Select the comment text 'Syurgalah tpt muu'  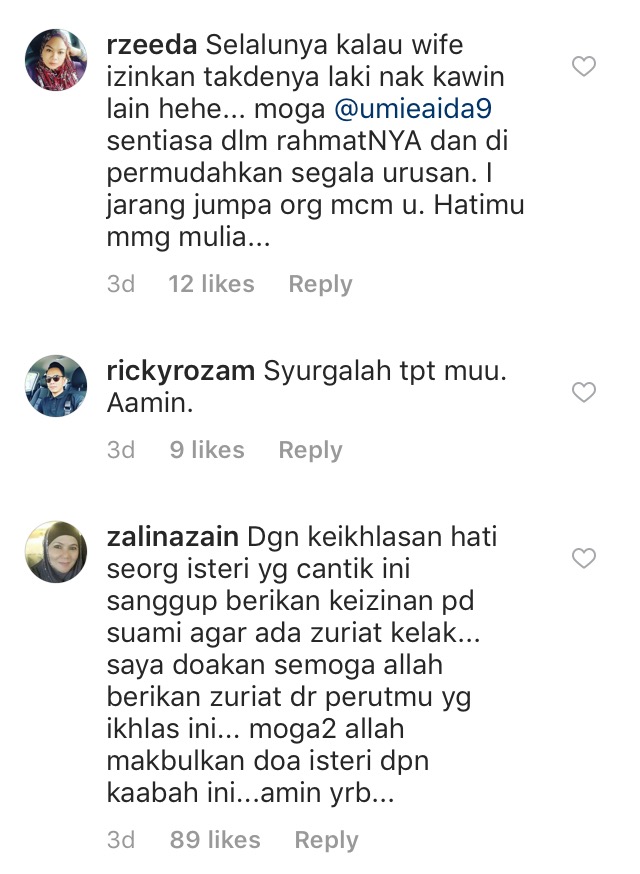tap(381, 371)
